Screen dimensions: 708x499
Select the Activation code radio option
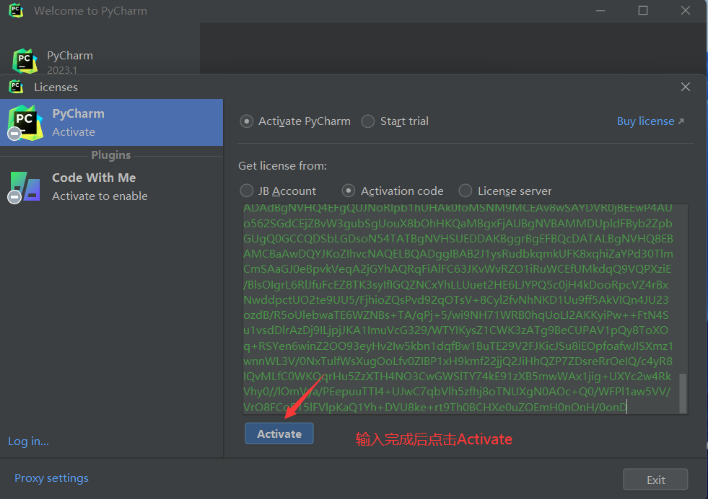[x=392, y=191]
